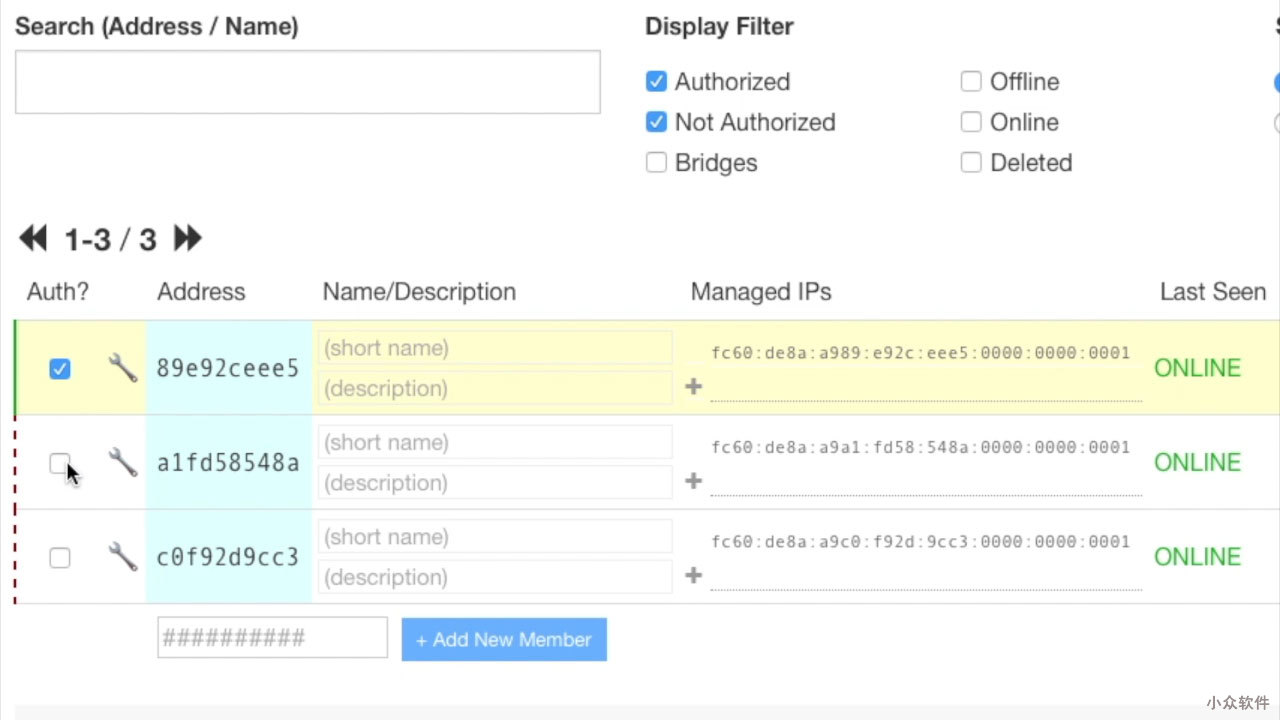Uncheck the Authorized display filter

656,81
